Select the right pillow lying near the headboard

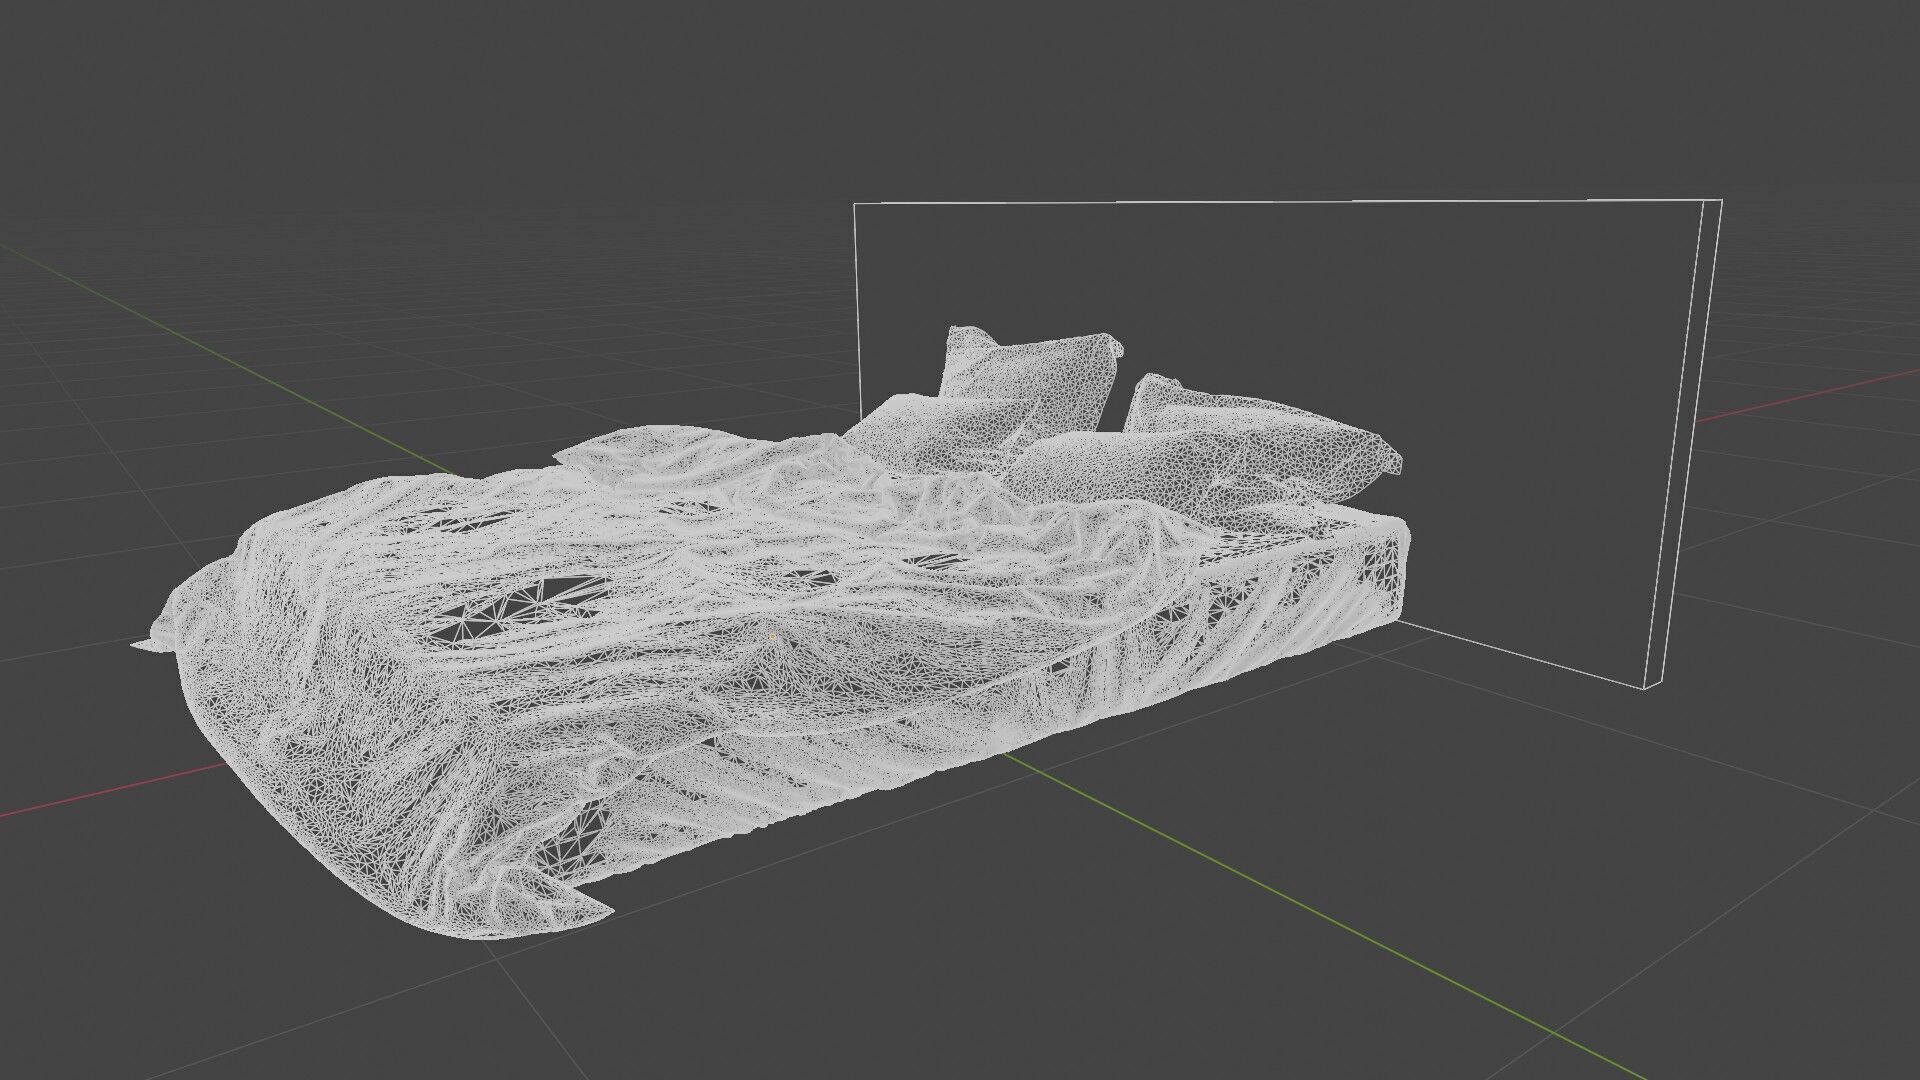click(1262, 437)
